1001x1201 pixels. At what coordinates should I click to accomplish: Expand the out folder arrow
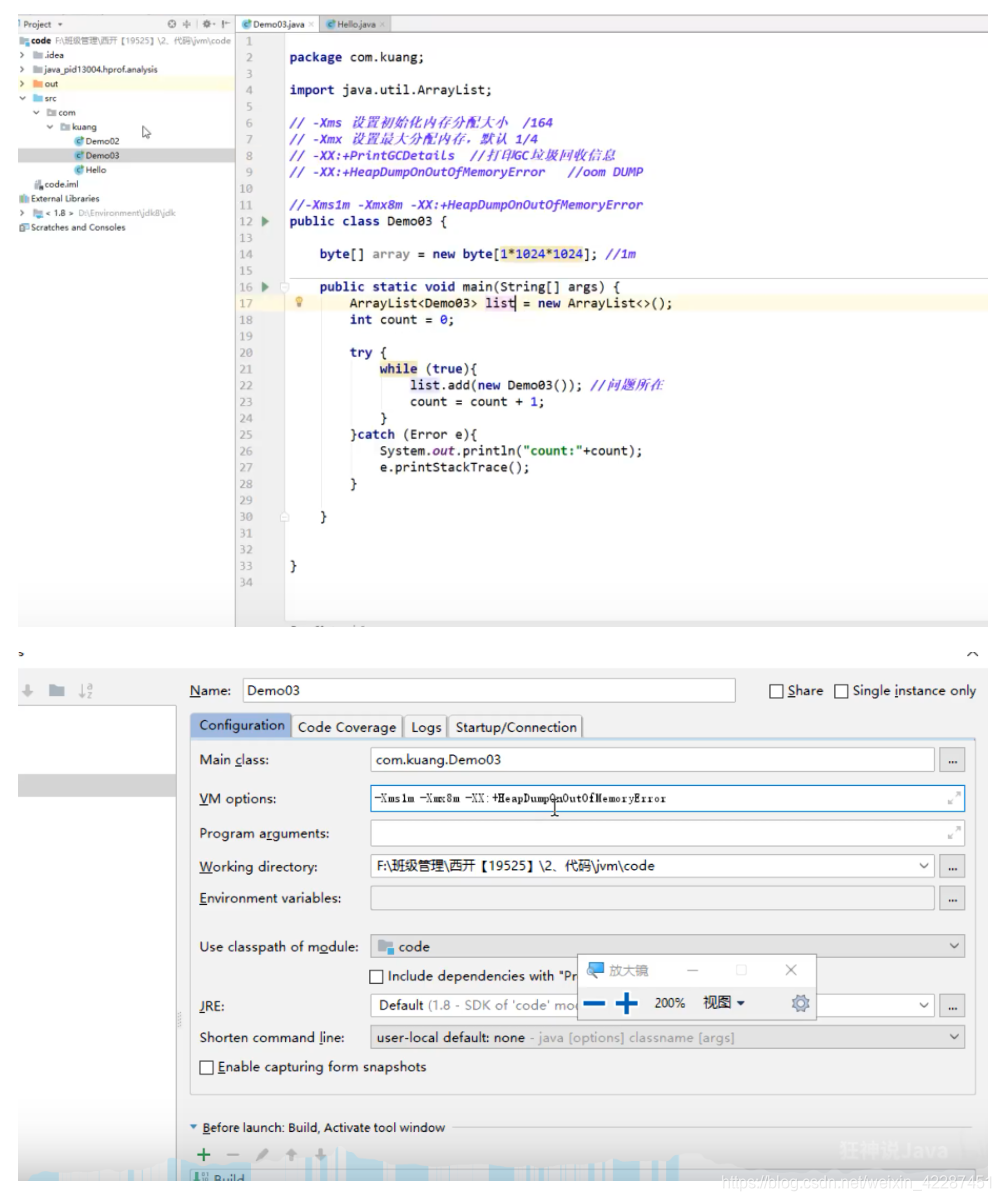(x=22, y=84)
